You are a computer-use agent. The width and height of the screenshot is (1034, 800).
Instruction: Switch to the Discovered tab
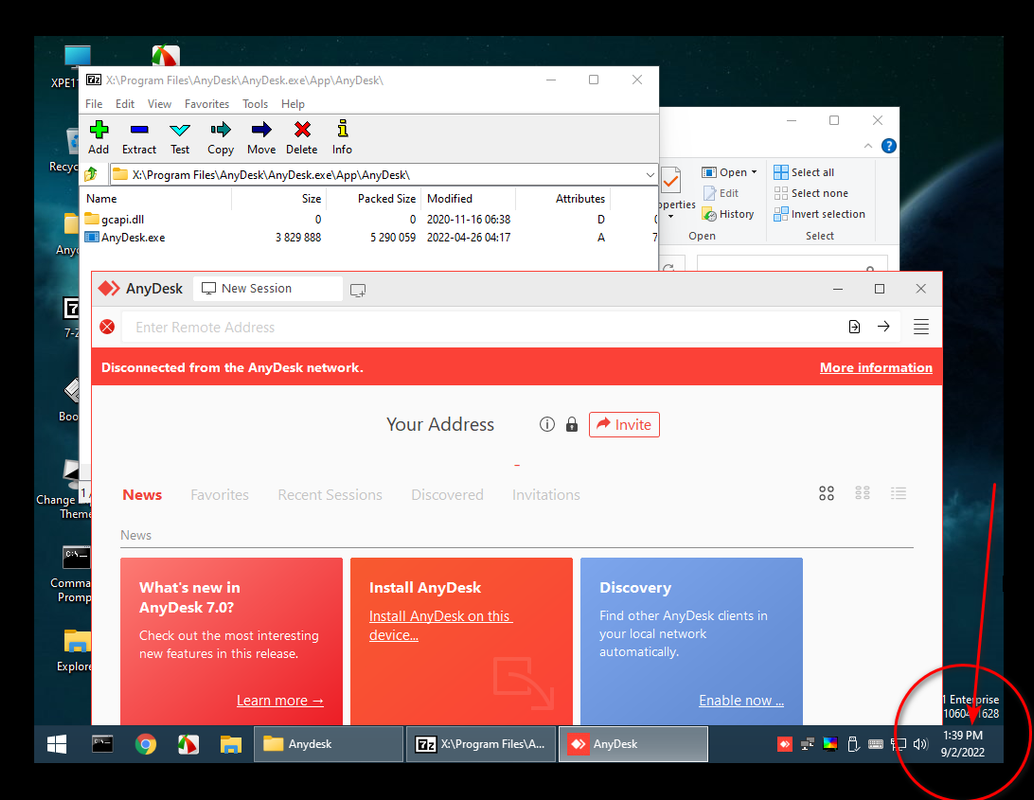click(447, 495)
